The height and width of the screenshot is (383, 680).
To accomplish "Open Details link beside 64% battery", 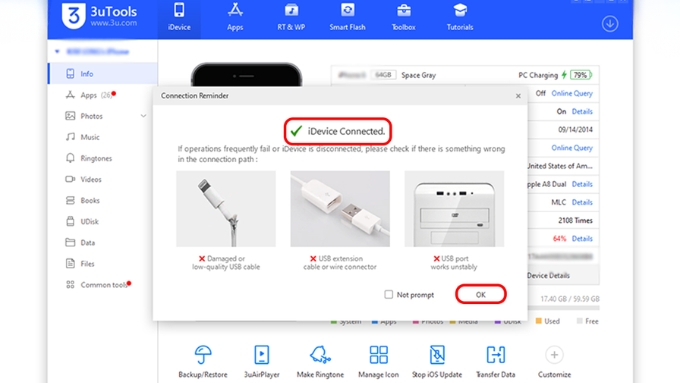I will pyautogui.click(x=582, y=239).
